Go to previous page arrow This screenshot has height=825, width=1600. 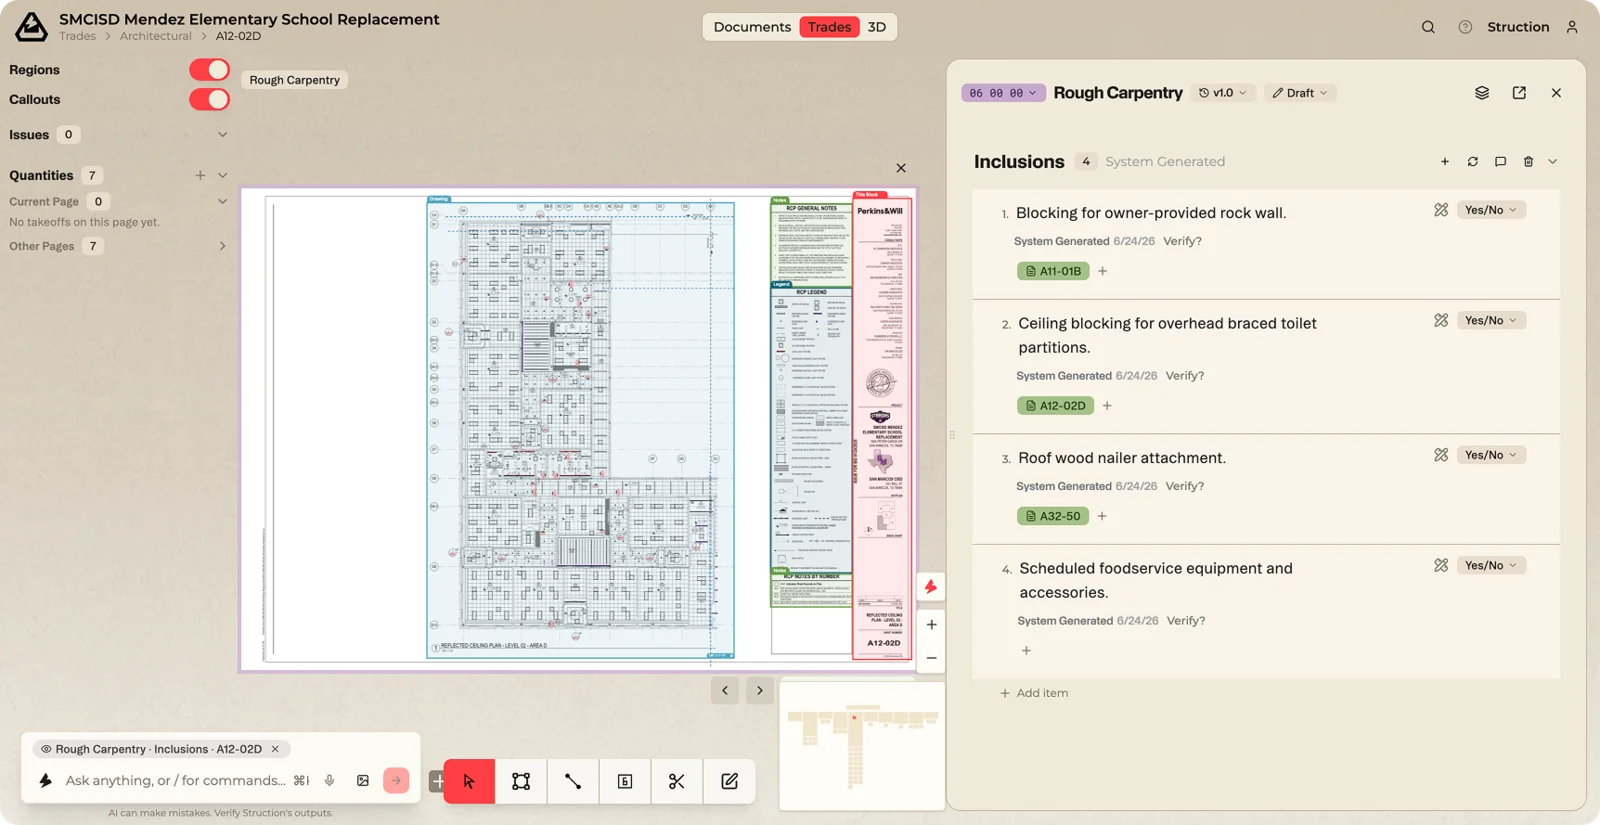click(725, 691)
